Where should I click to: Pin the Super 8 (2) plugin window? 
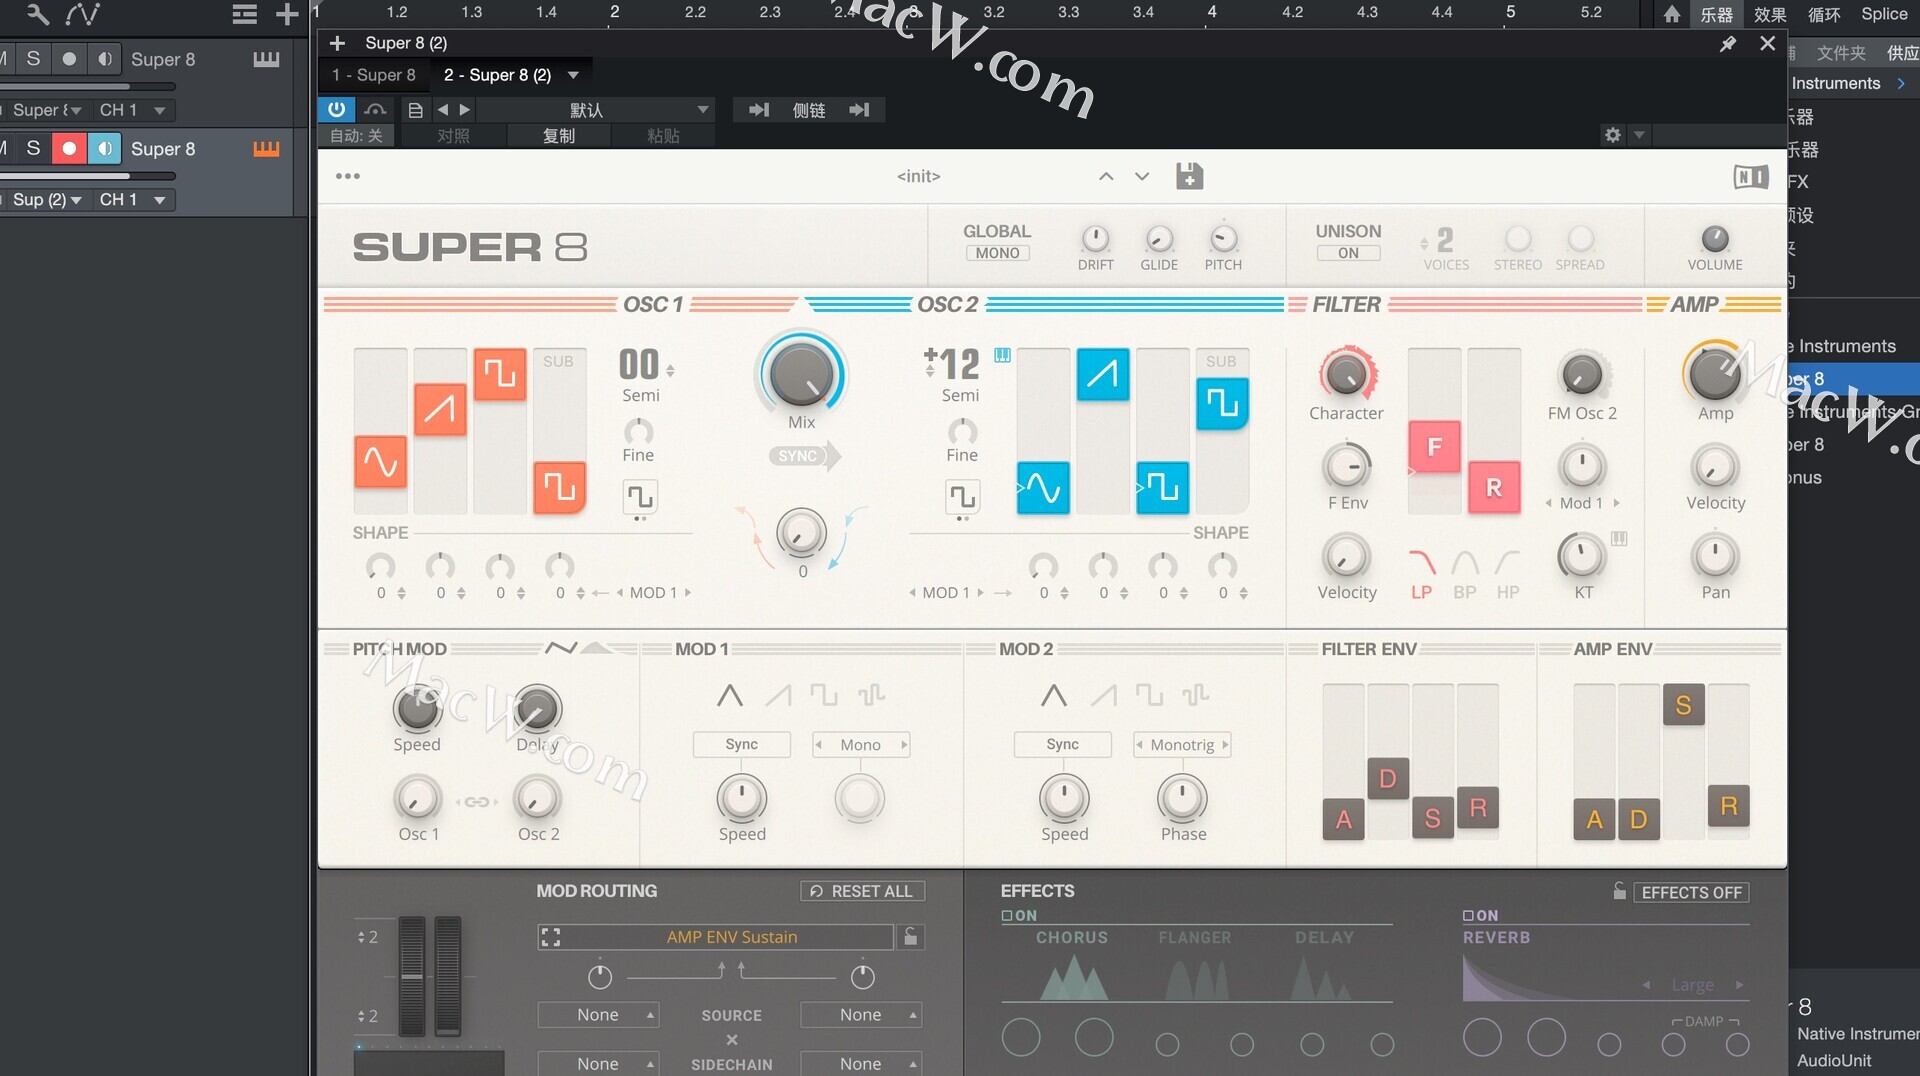1727,44
